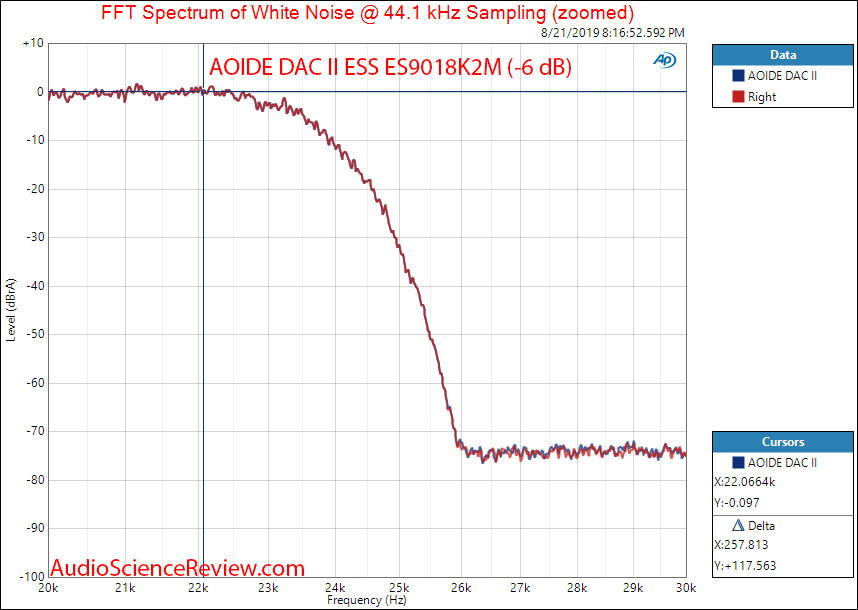The image size is (858, 610).
Task: Select 'AOIDE DAC II' label in Cursors panel
Action: pyautogui.click(x=782, y=463)
